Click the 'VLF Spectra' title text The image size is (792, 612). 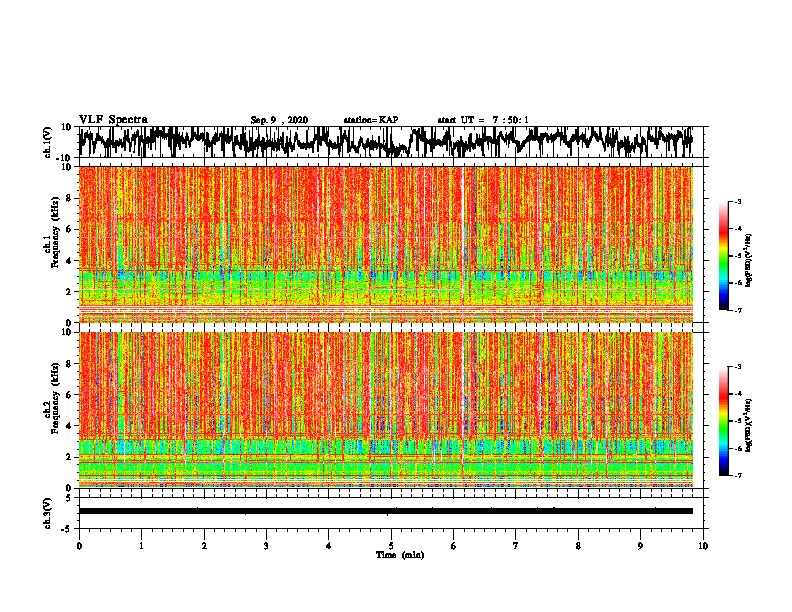pyautogui.click(x=113, y=120)
